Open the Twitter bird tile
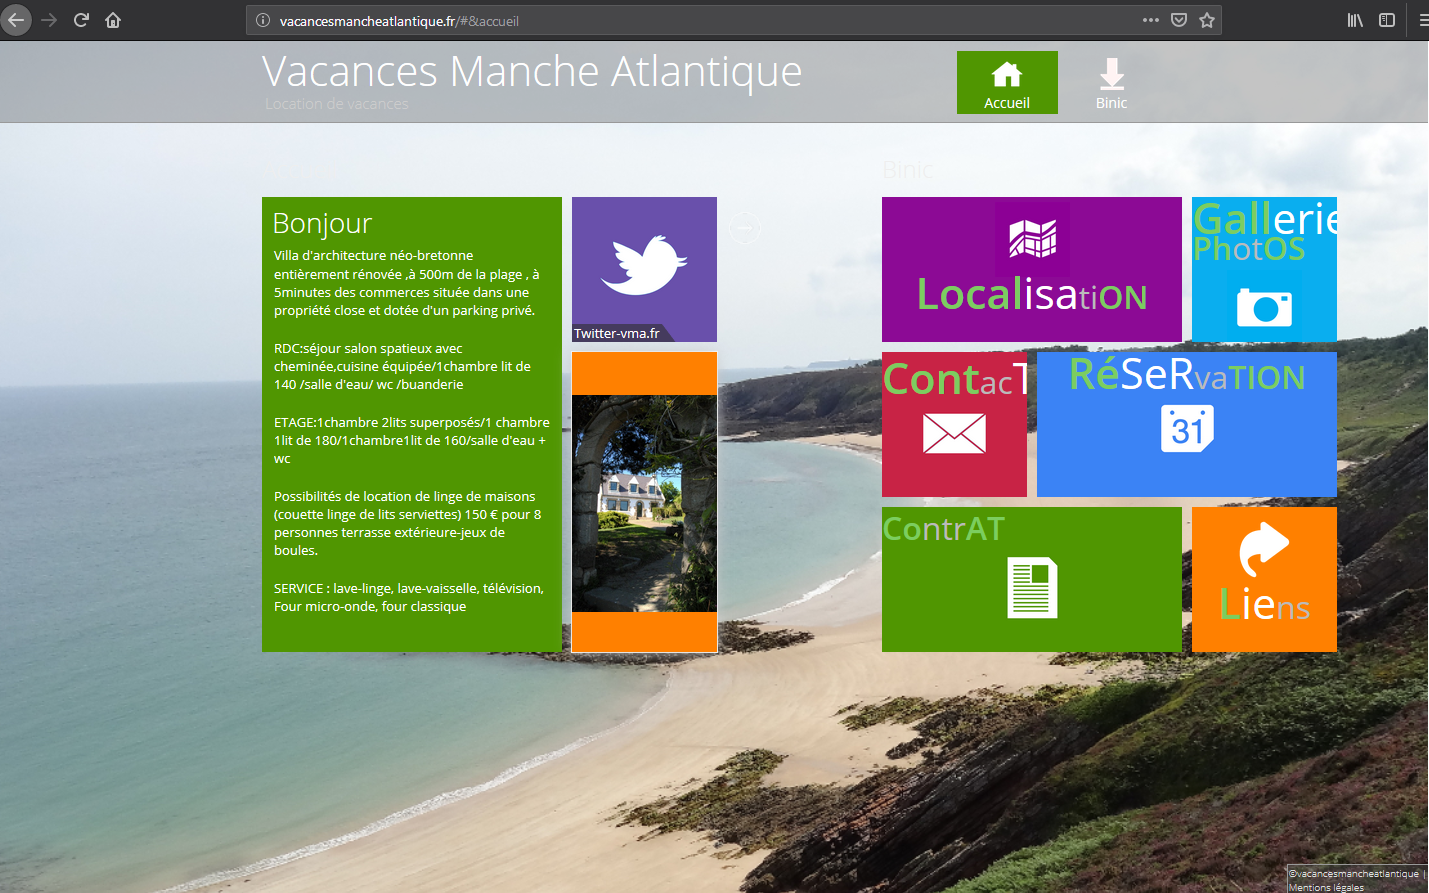Image resolution: width=1429 pixels, height=893 pixels. coord(644,269)
